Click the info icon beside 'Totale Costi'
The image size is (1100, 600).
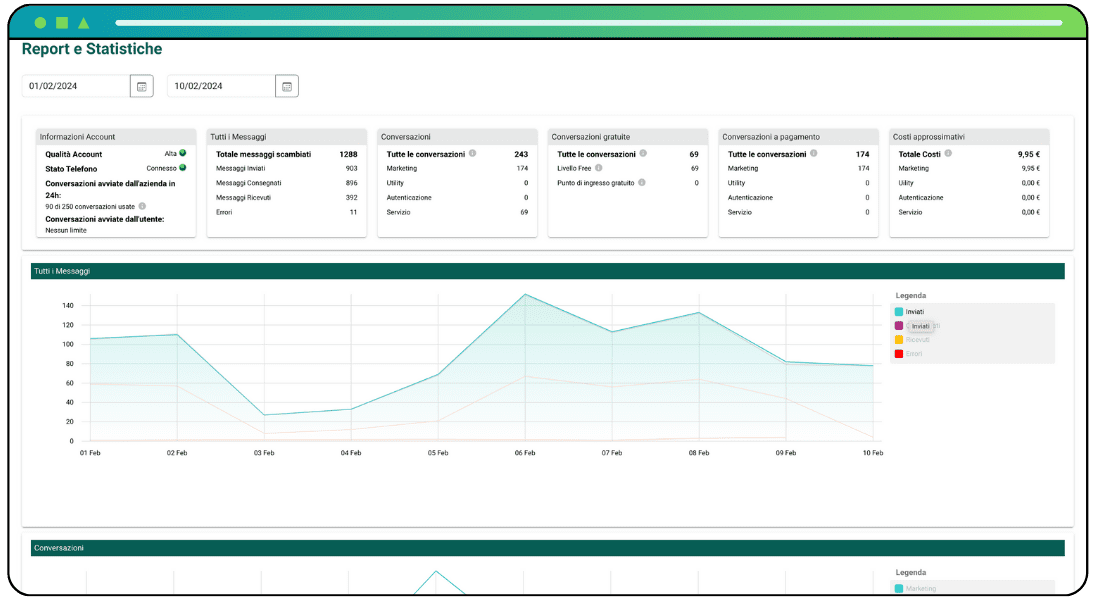click(x=948, y=154)
